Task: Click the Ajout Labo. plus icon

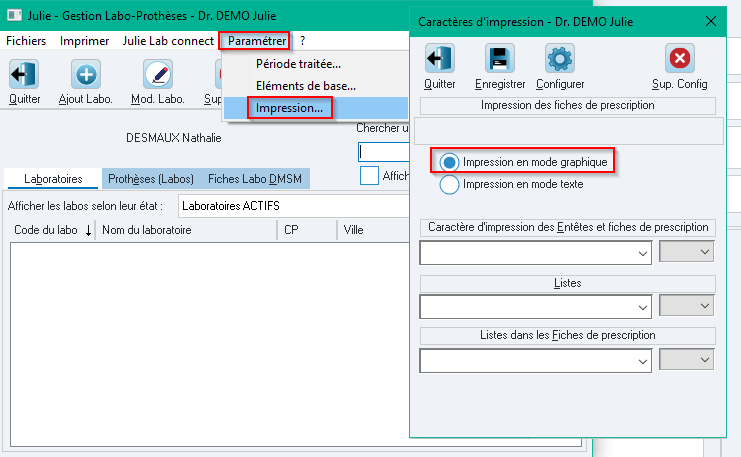Action: (x=86, y=74)
